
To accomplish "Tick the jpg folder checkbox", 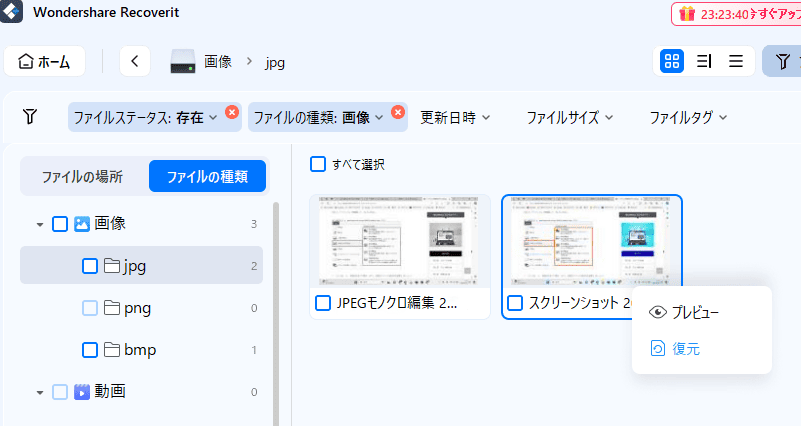I will pos(90,266).
